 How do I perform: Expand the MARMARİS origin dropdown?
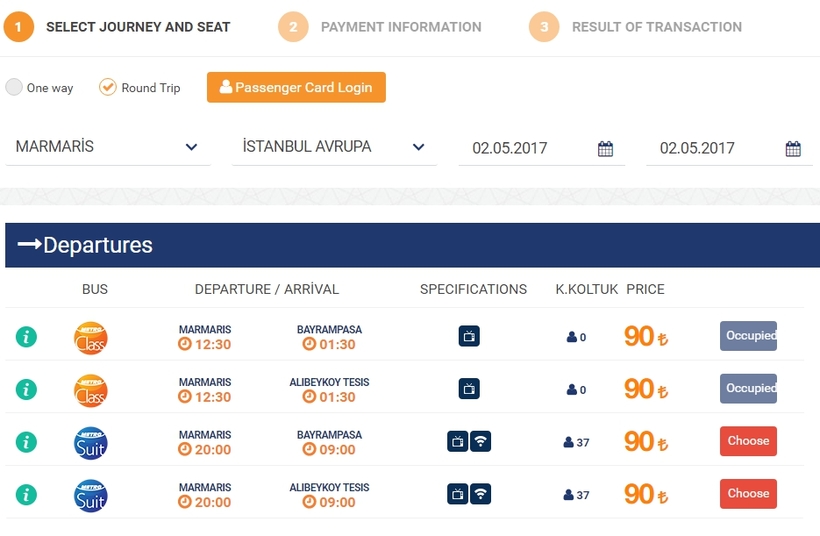coord(108,147)
